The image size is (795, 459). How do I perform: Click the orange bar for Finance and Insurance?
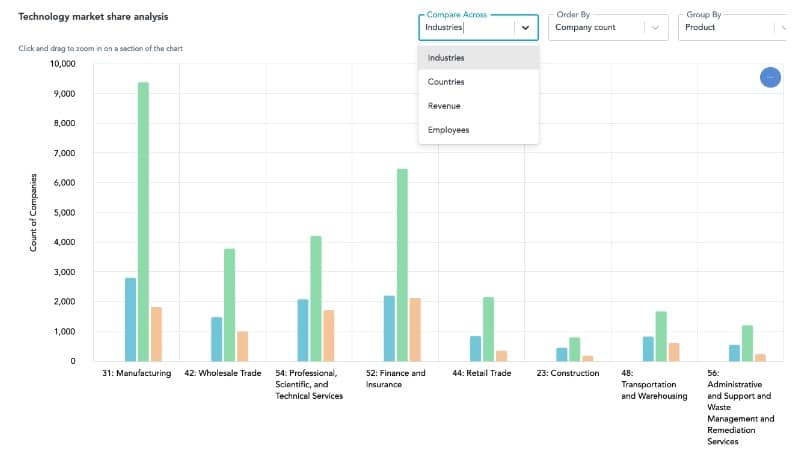(415, 329)
